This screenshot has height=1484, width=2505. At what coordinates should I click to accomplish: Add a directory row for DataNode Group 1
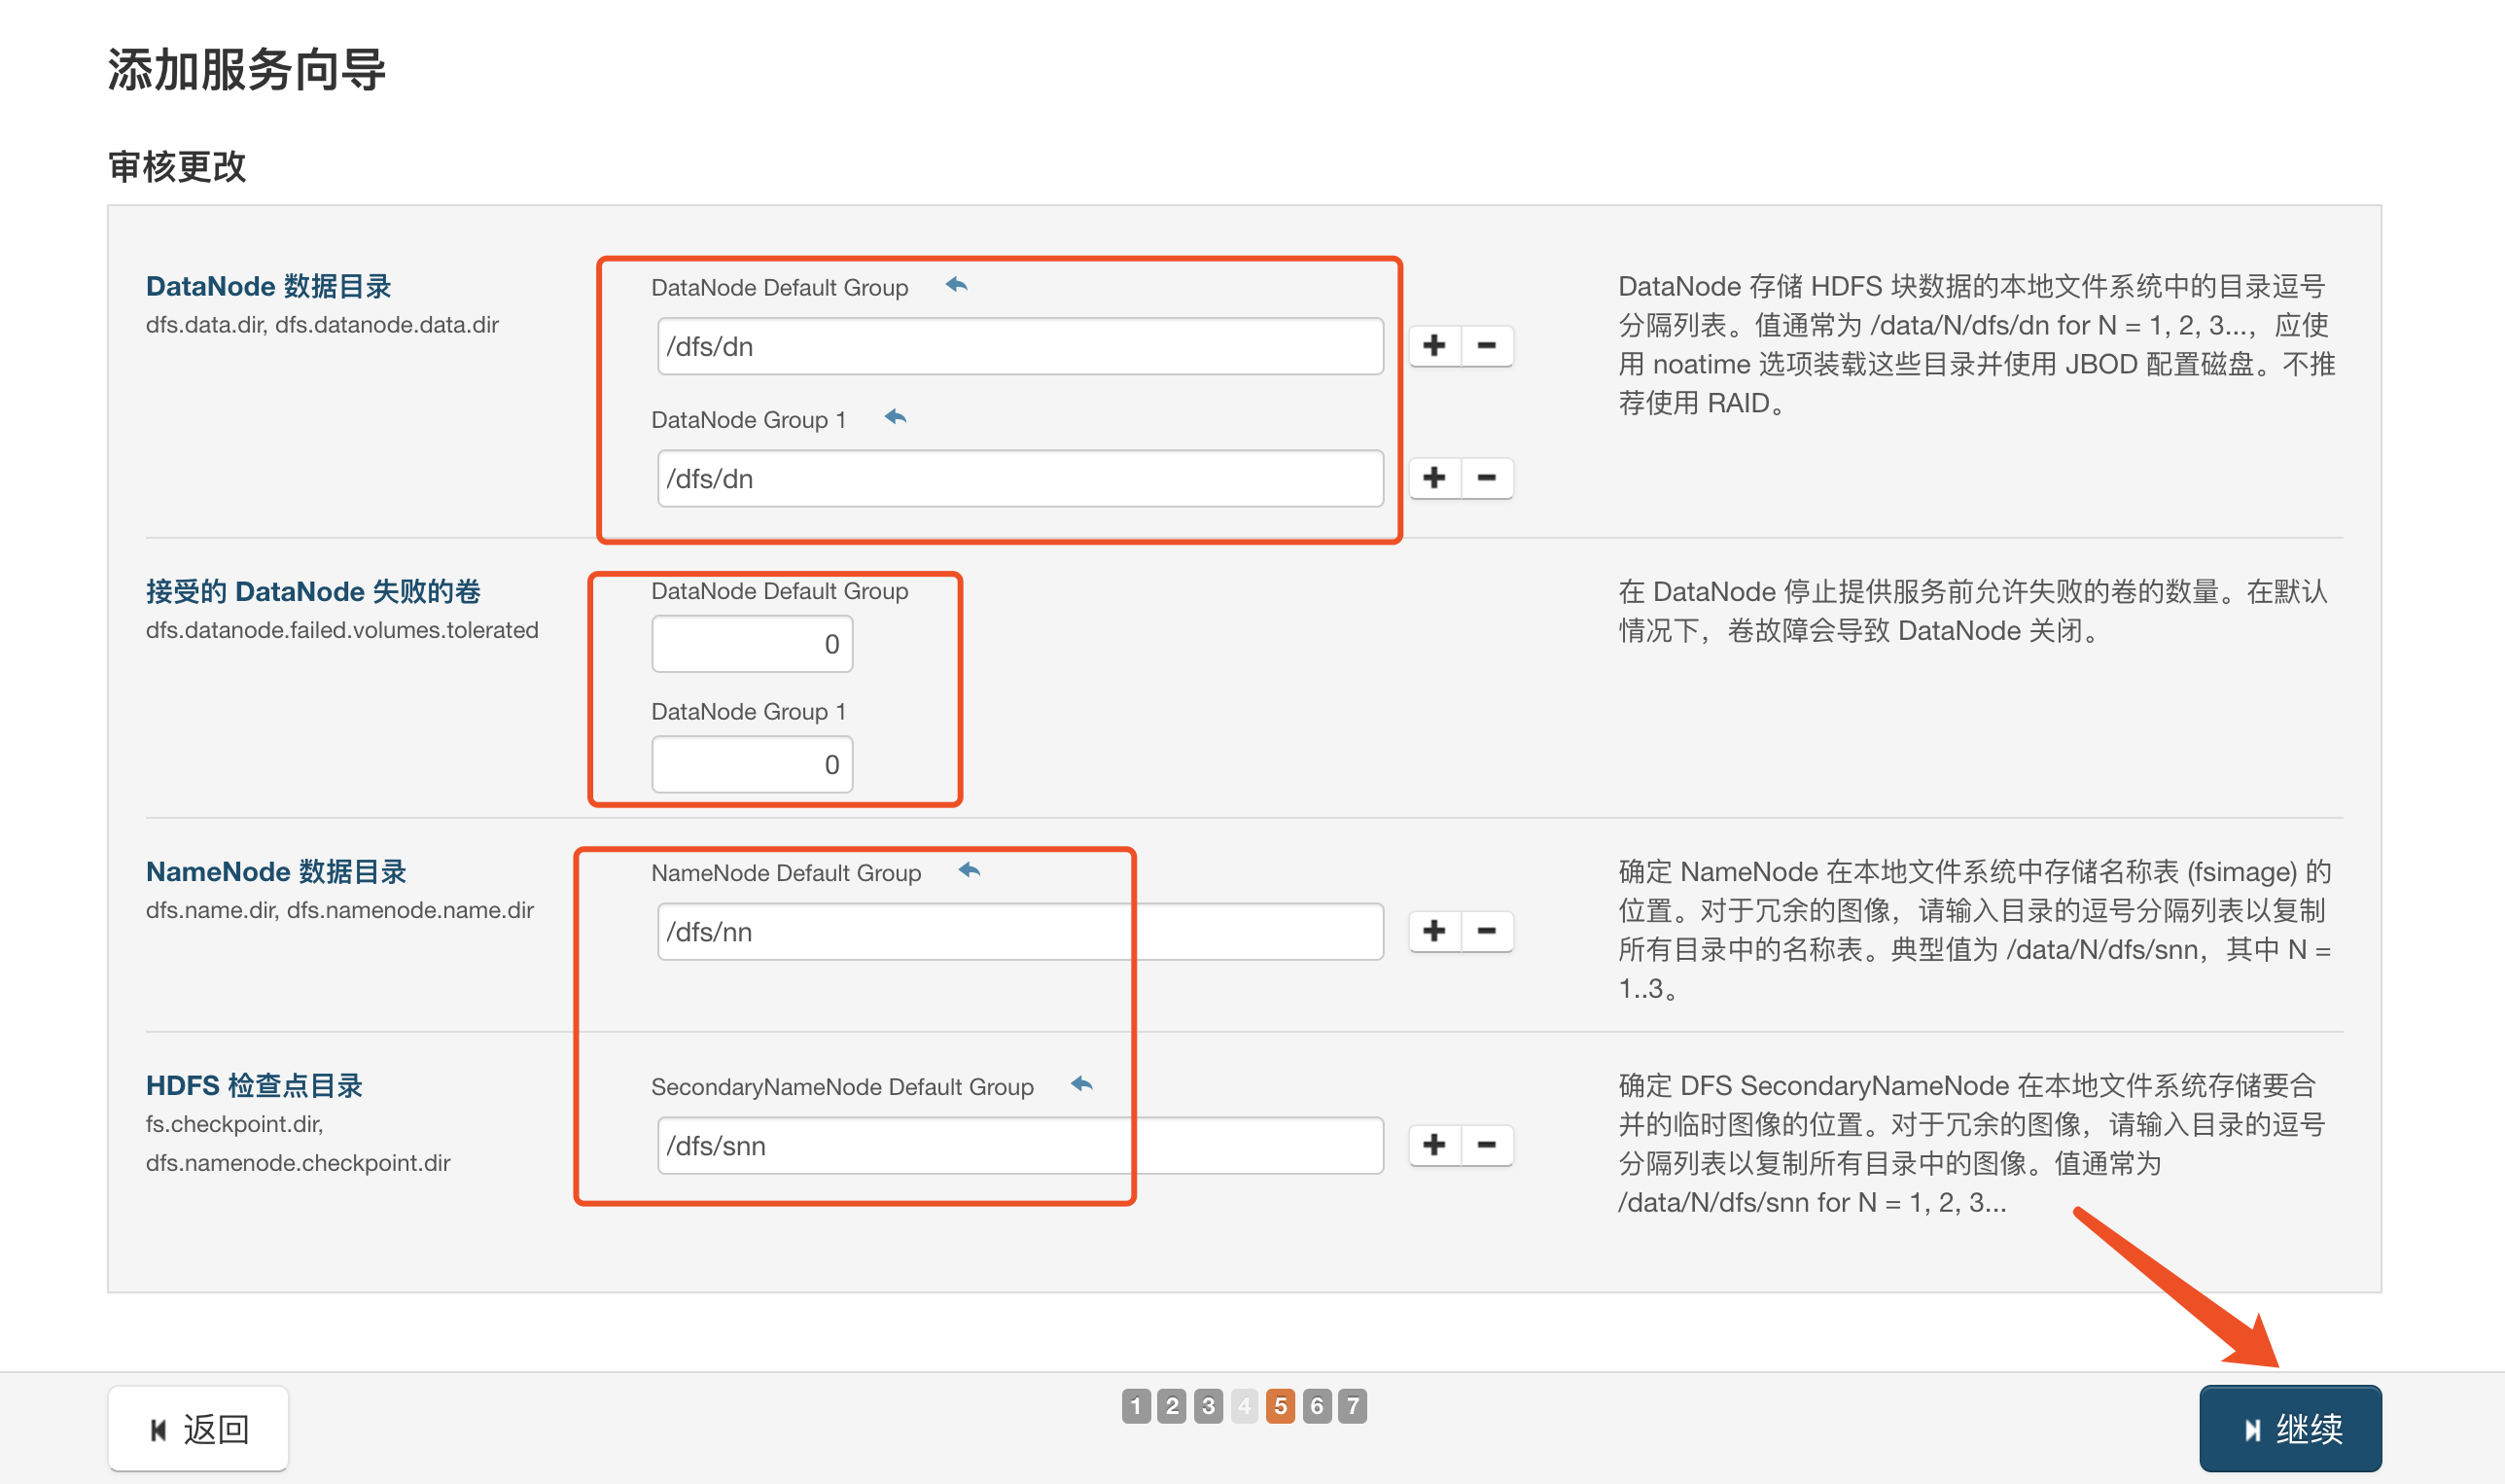1434,478
